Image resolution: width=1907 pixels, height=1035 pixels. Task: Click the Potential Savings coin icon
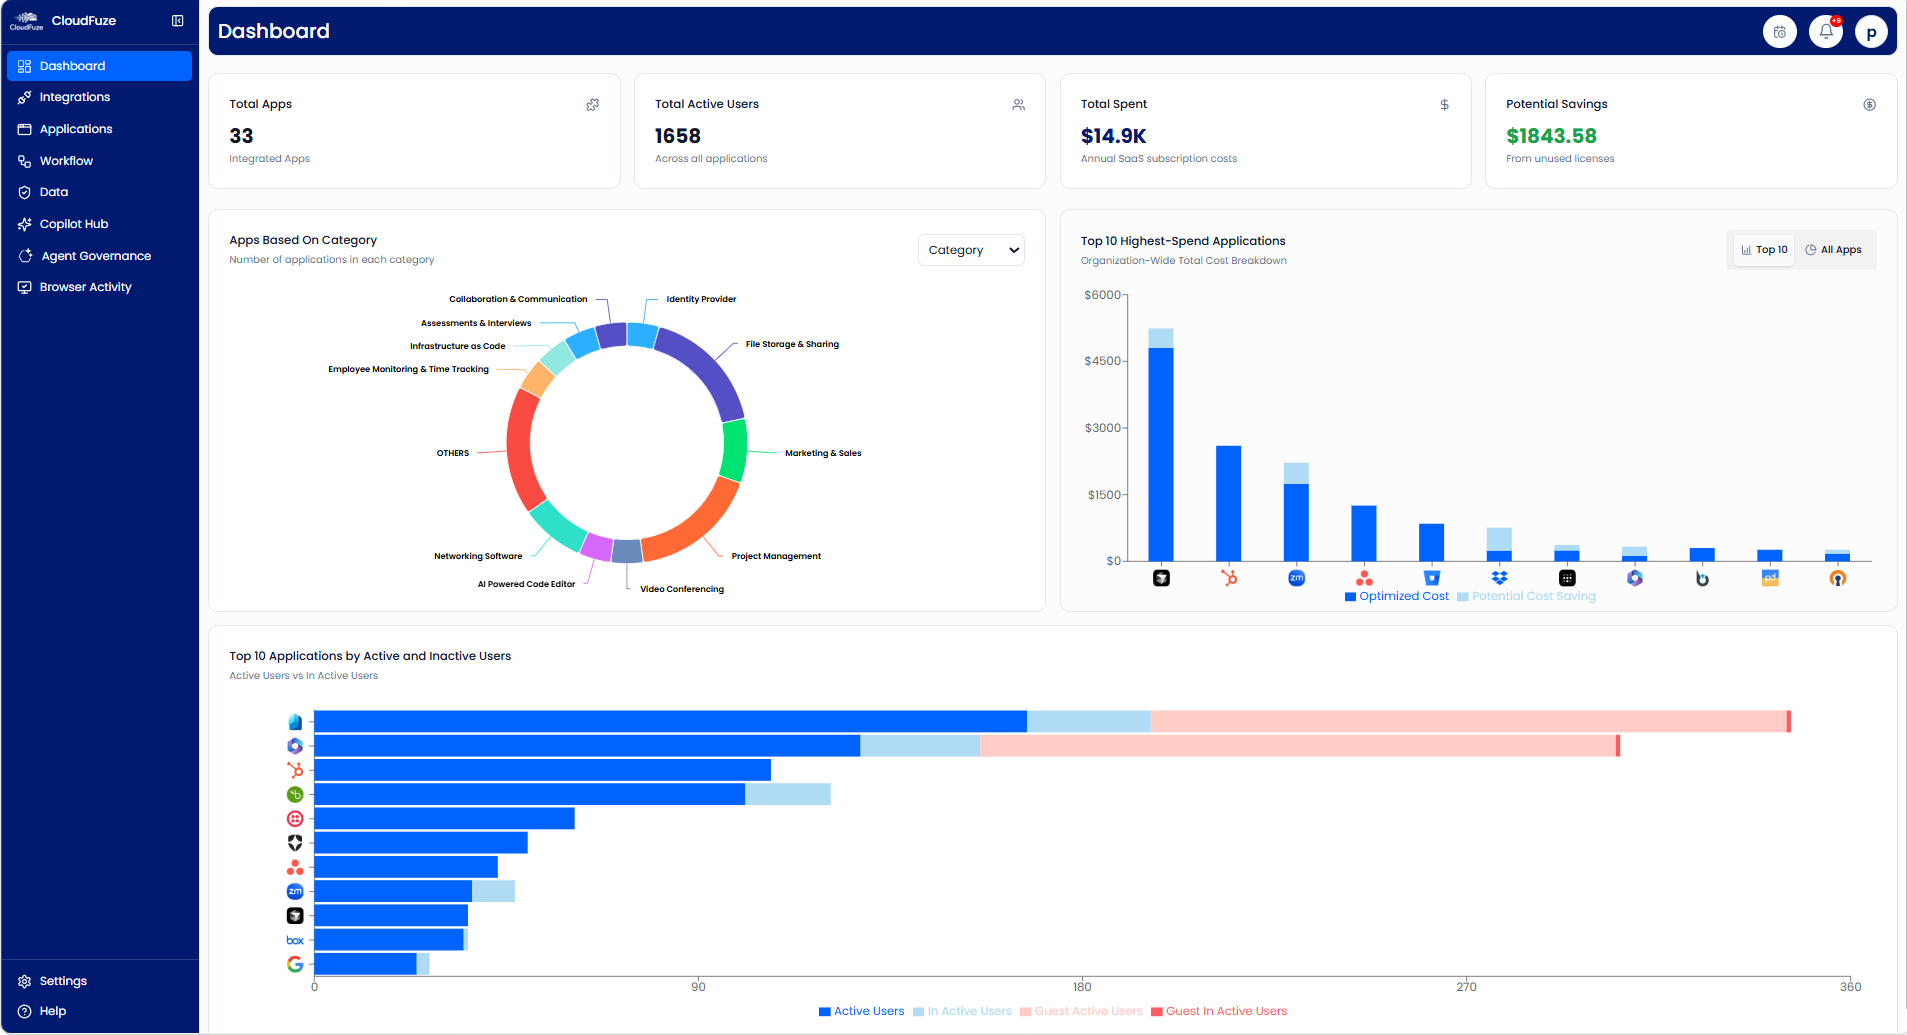(x=1870, y=104)
